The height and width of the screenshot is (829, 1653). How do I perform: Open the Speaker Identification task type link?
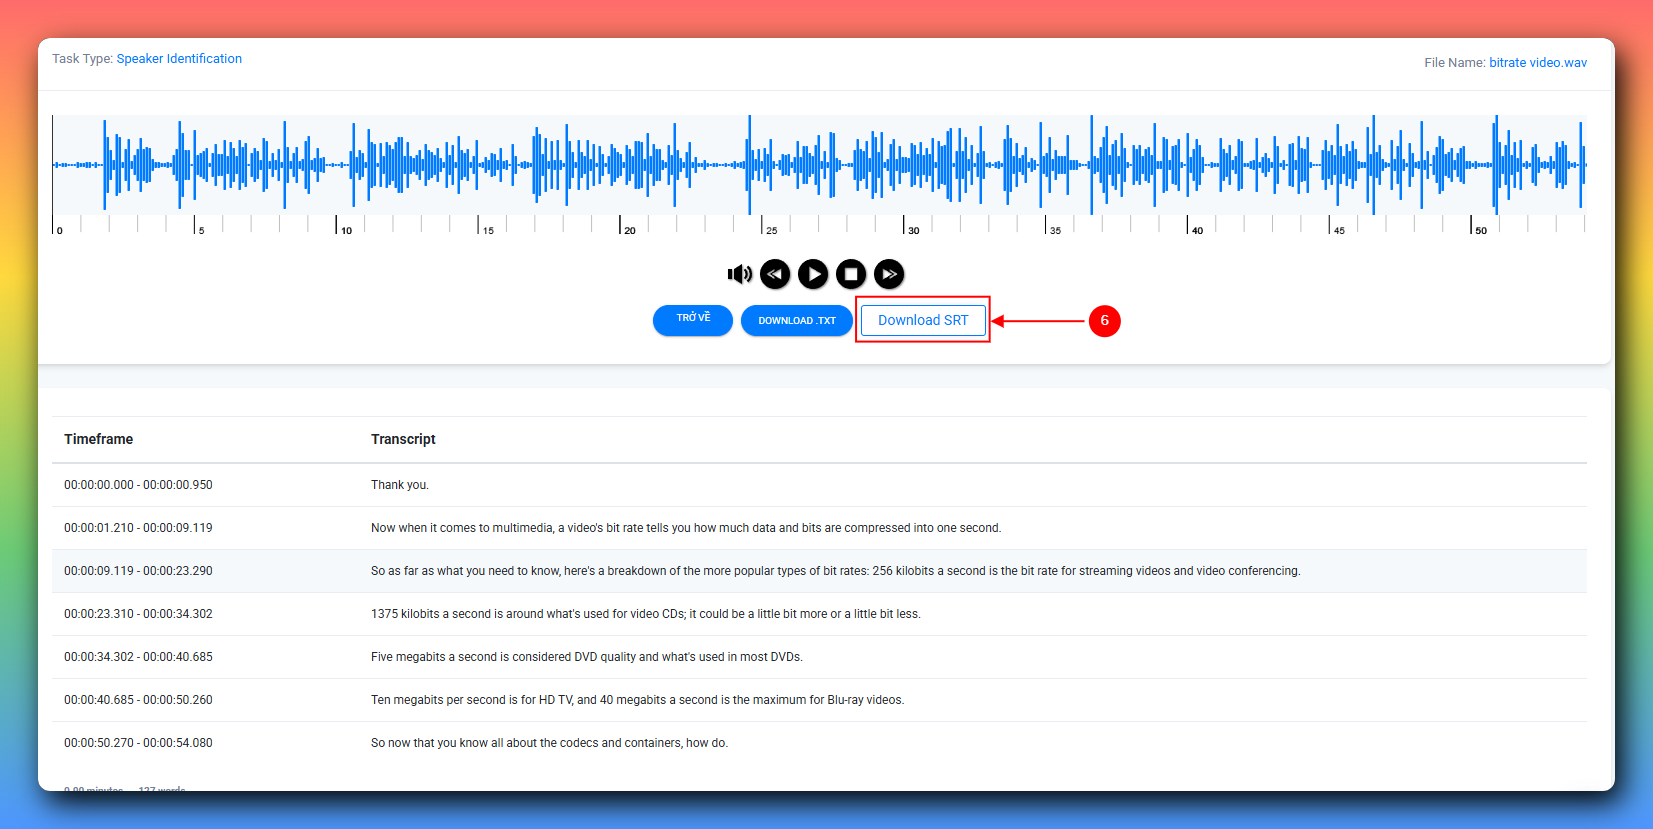pos(179,59)
